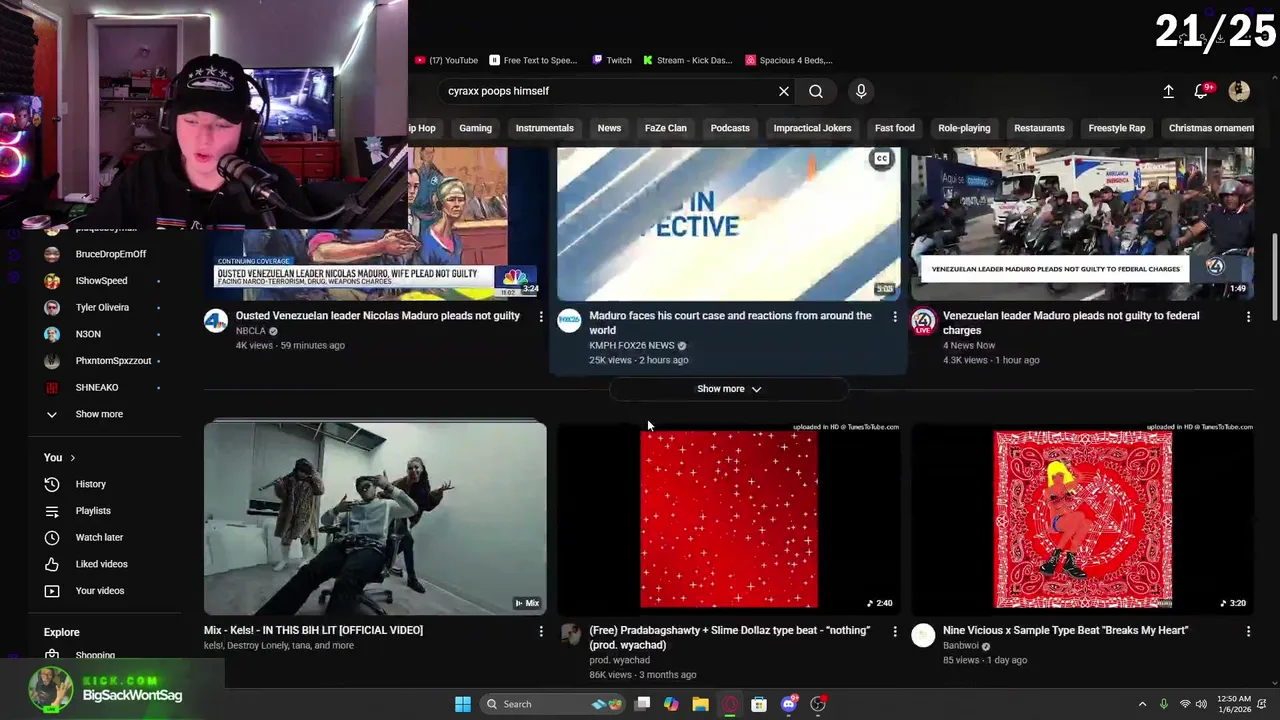Image resolution: width=1280 pixels, height=720 pixels.
Task: Play the Nine Vicious Breaks My Heart thumbnail
Action: pyautogui.click(x=1082, y=518)
